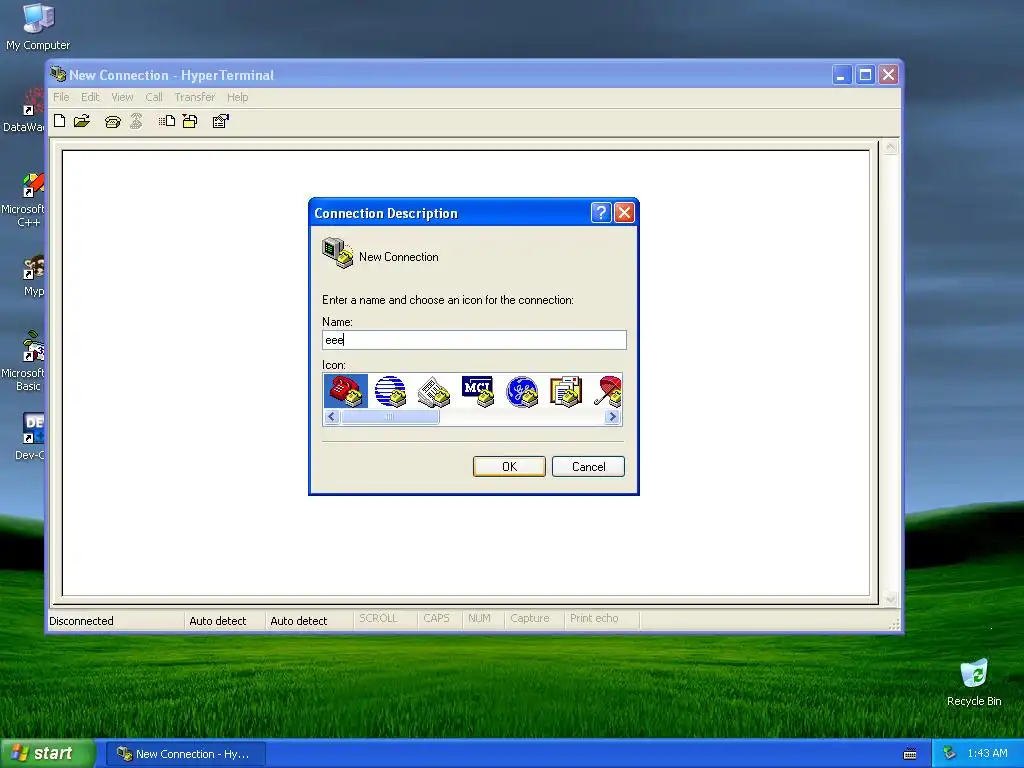Open the Call menu
This screenshot has width=1024, height=768.
[153, 97]
